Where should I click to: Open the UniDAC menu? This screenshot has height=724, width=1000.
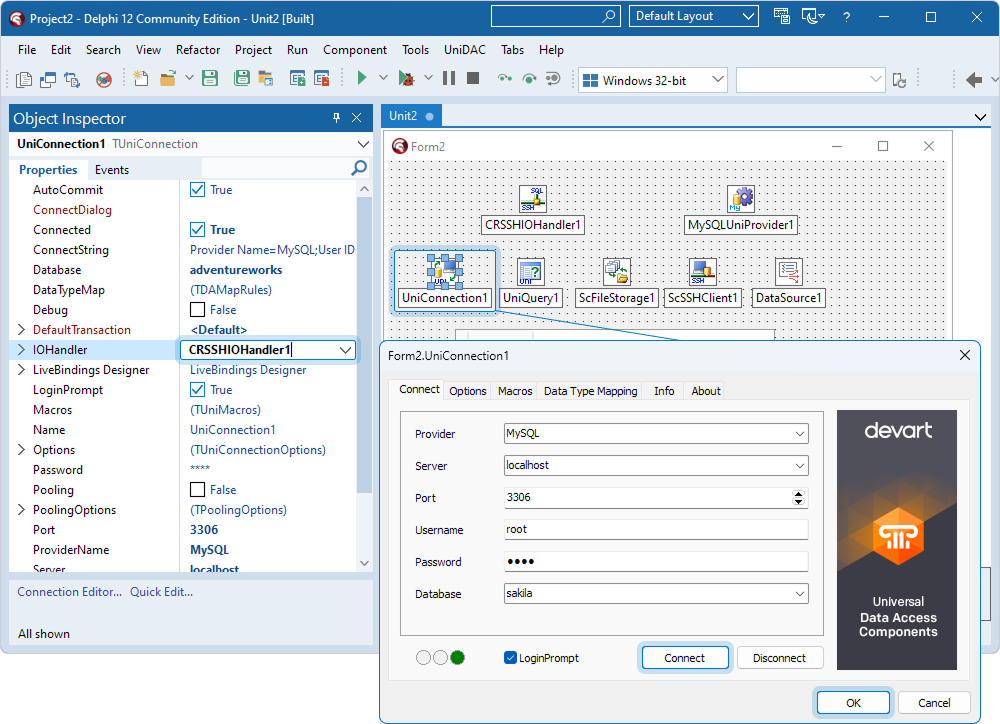tap(464, 49)
